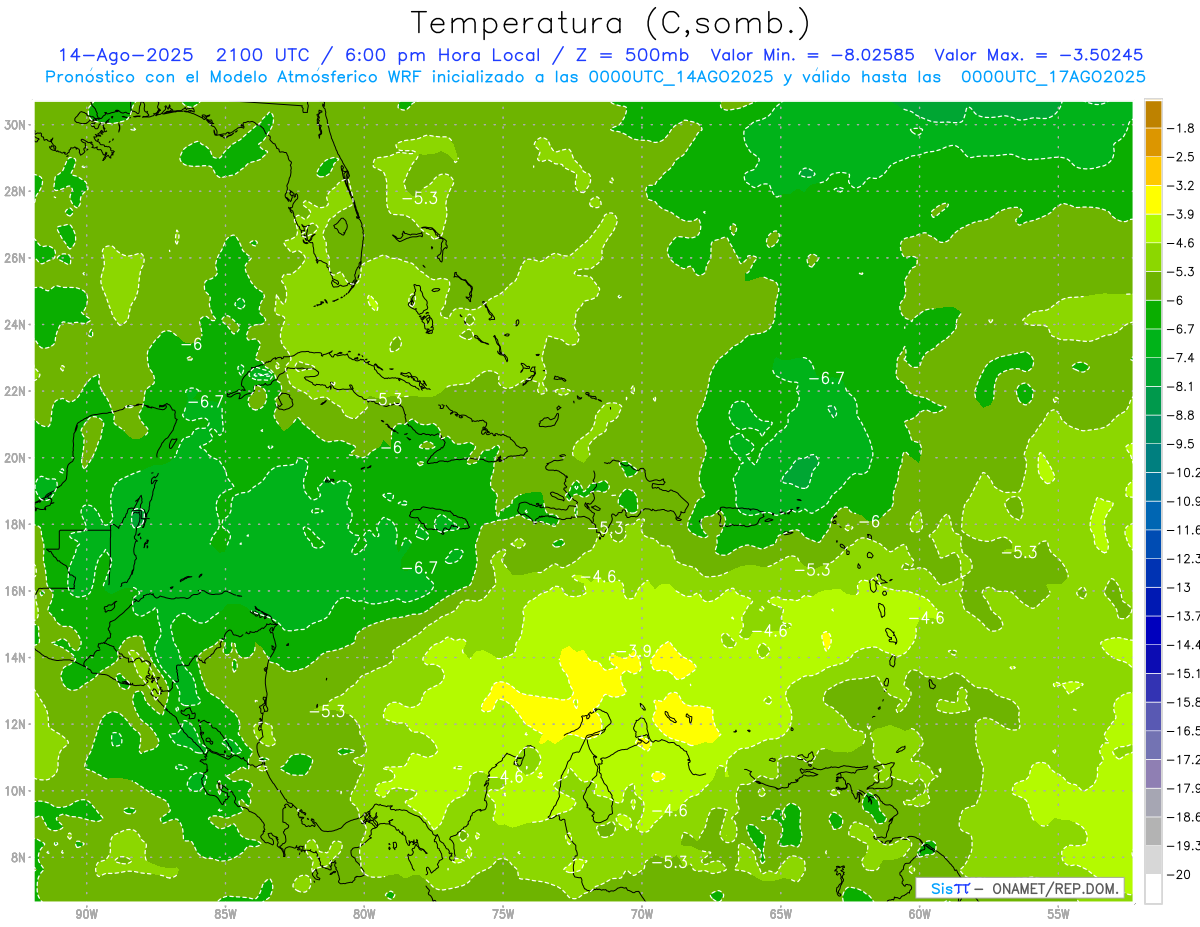Click the 'Valor Max. = -3.50245' readout
Image resolution: width=1200 pixels, height=927 pixels.
(x=1038, y=55)
